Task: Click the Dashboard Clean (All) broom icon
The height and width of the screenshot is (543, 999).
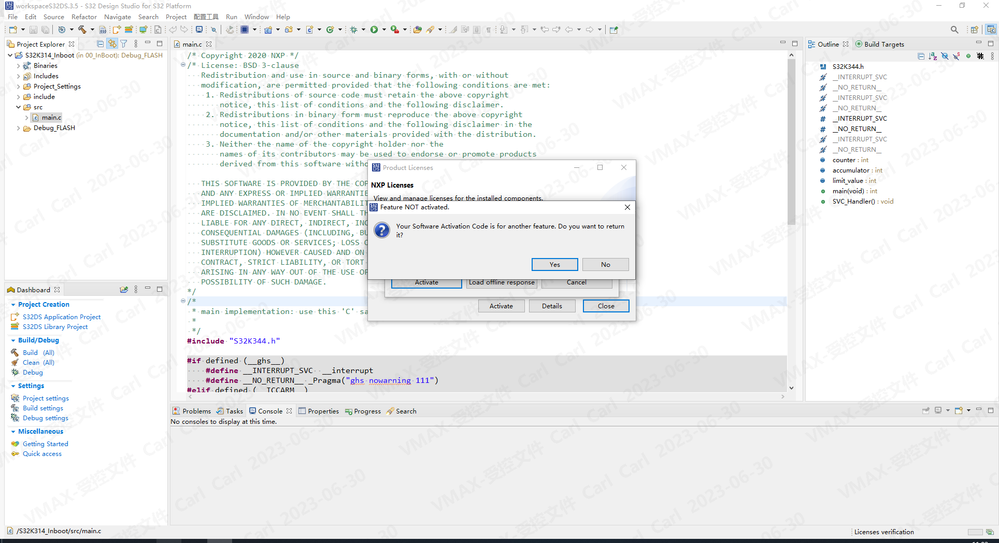Action: 15,362
